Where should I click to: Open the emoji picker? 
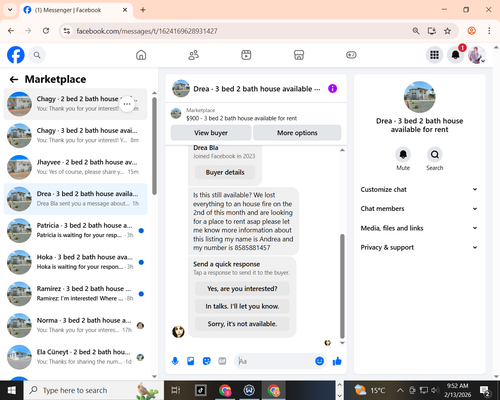pos(319,361)
